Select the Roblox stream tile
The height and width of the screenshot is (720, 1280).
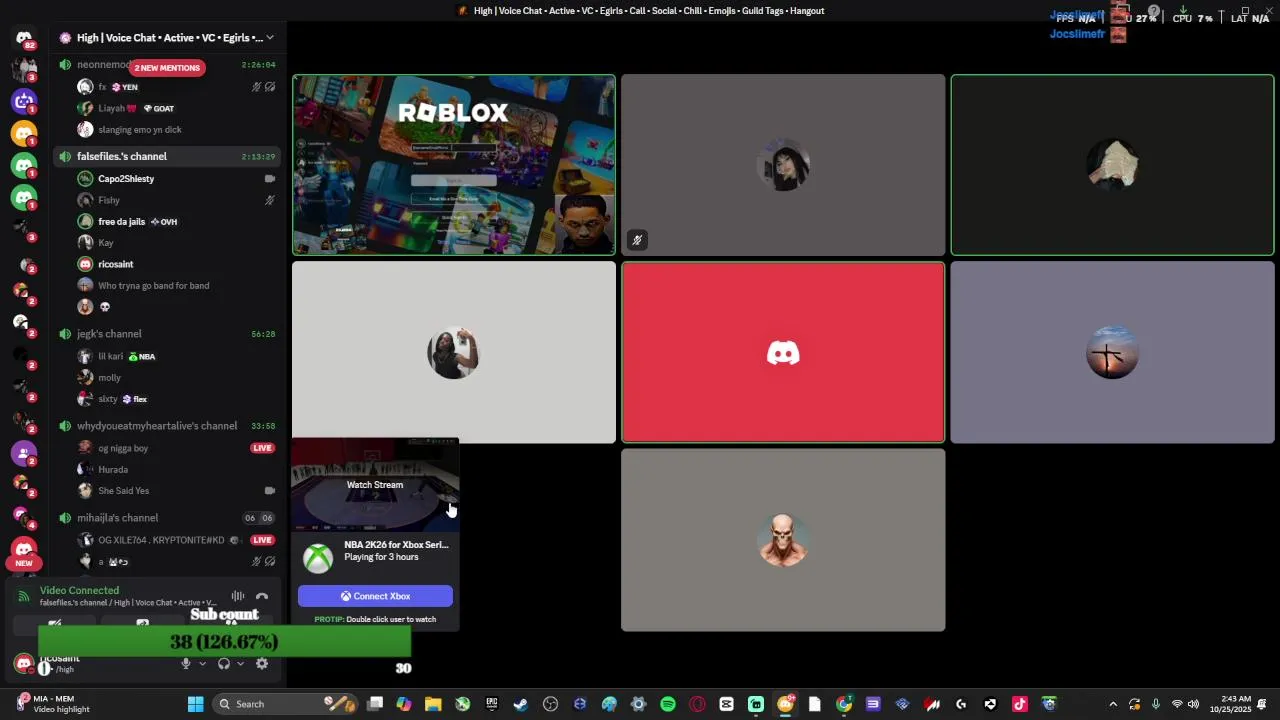tap(454, 165)
